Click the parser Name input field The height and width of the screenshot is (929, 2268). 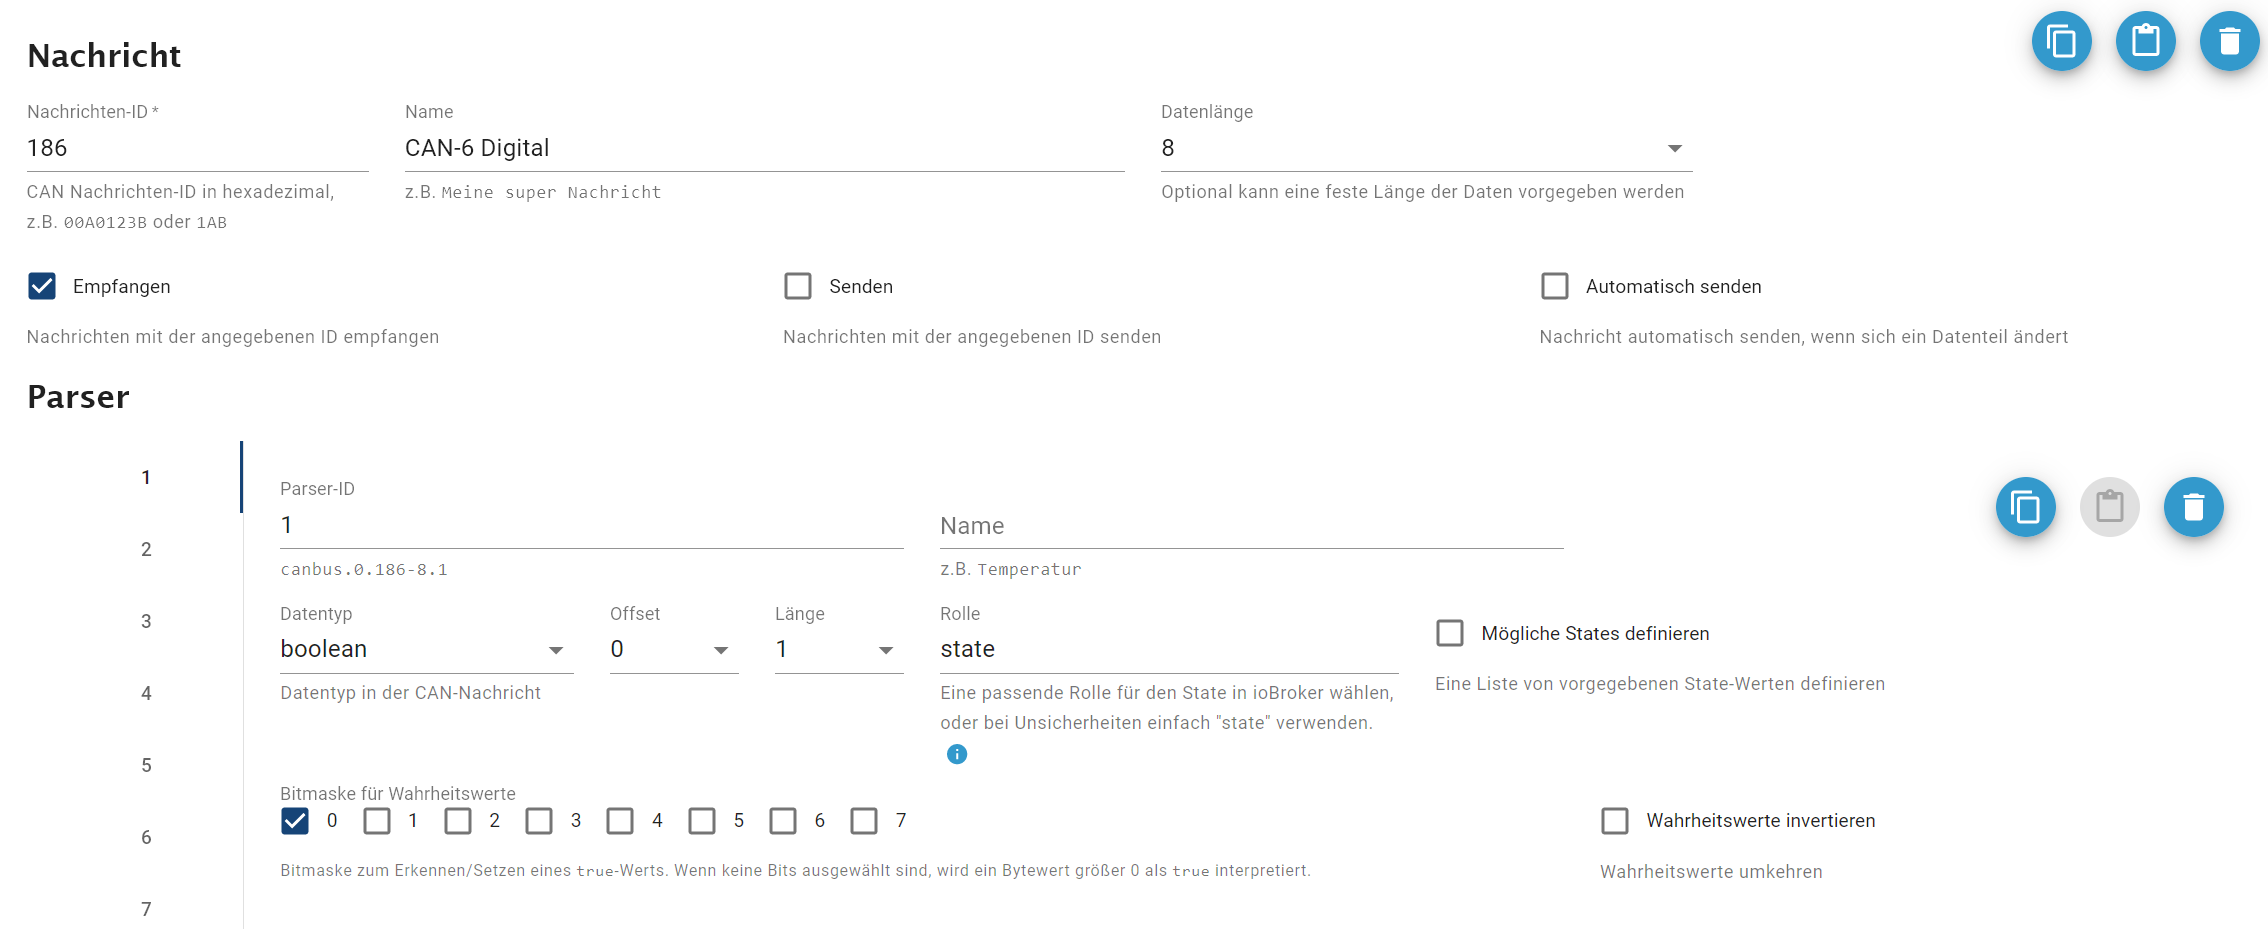[1250, 526]
